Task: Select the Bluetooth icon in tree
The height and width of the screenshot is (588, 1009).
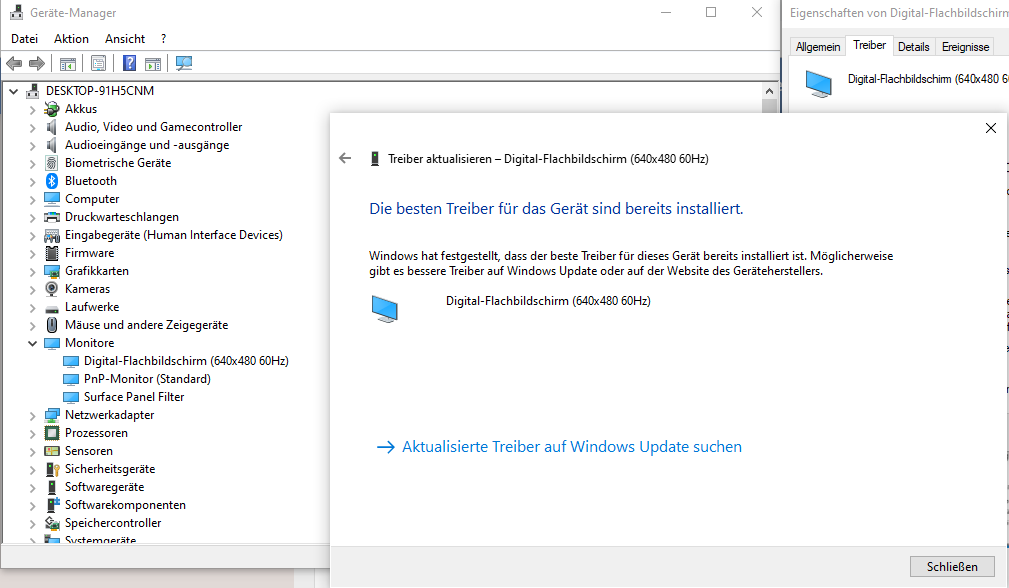Action: [x=52, y=181]
